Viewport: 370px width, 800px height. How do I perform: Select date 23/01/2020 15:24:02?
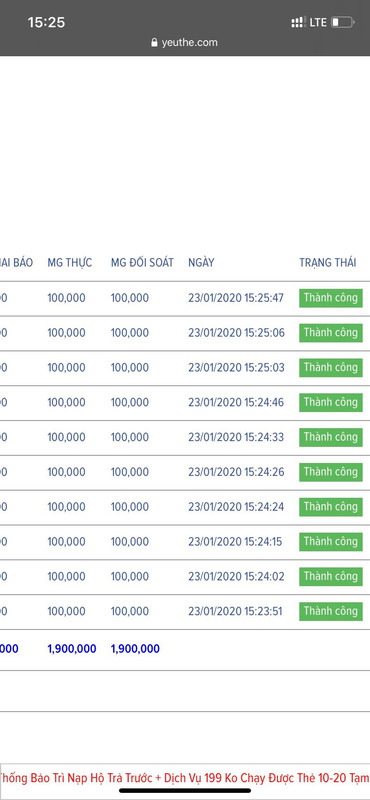coord(236,577)
